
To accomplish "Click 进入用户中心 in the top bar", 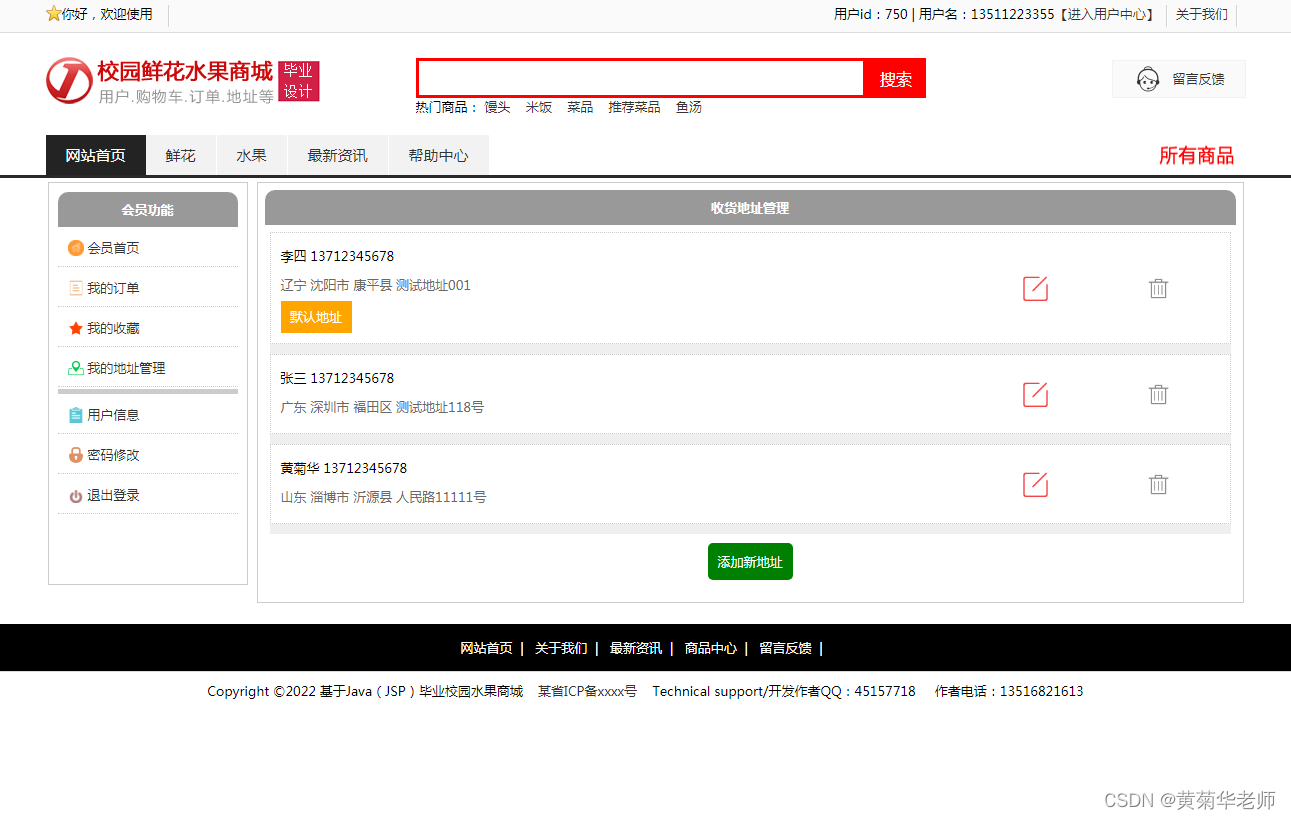I will (x=1106, y=14).
